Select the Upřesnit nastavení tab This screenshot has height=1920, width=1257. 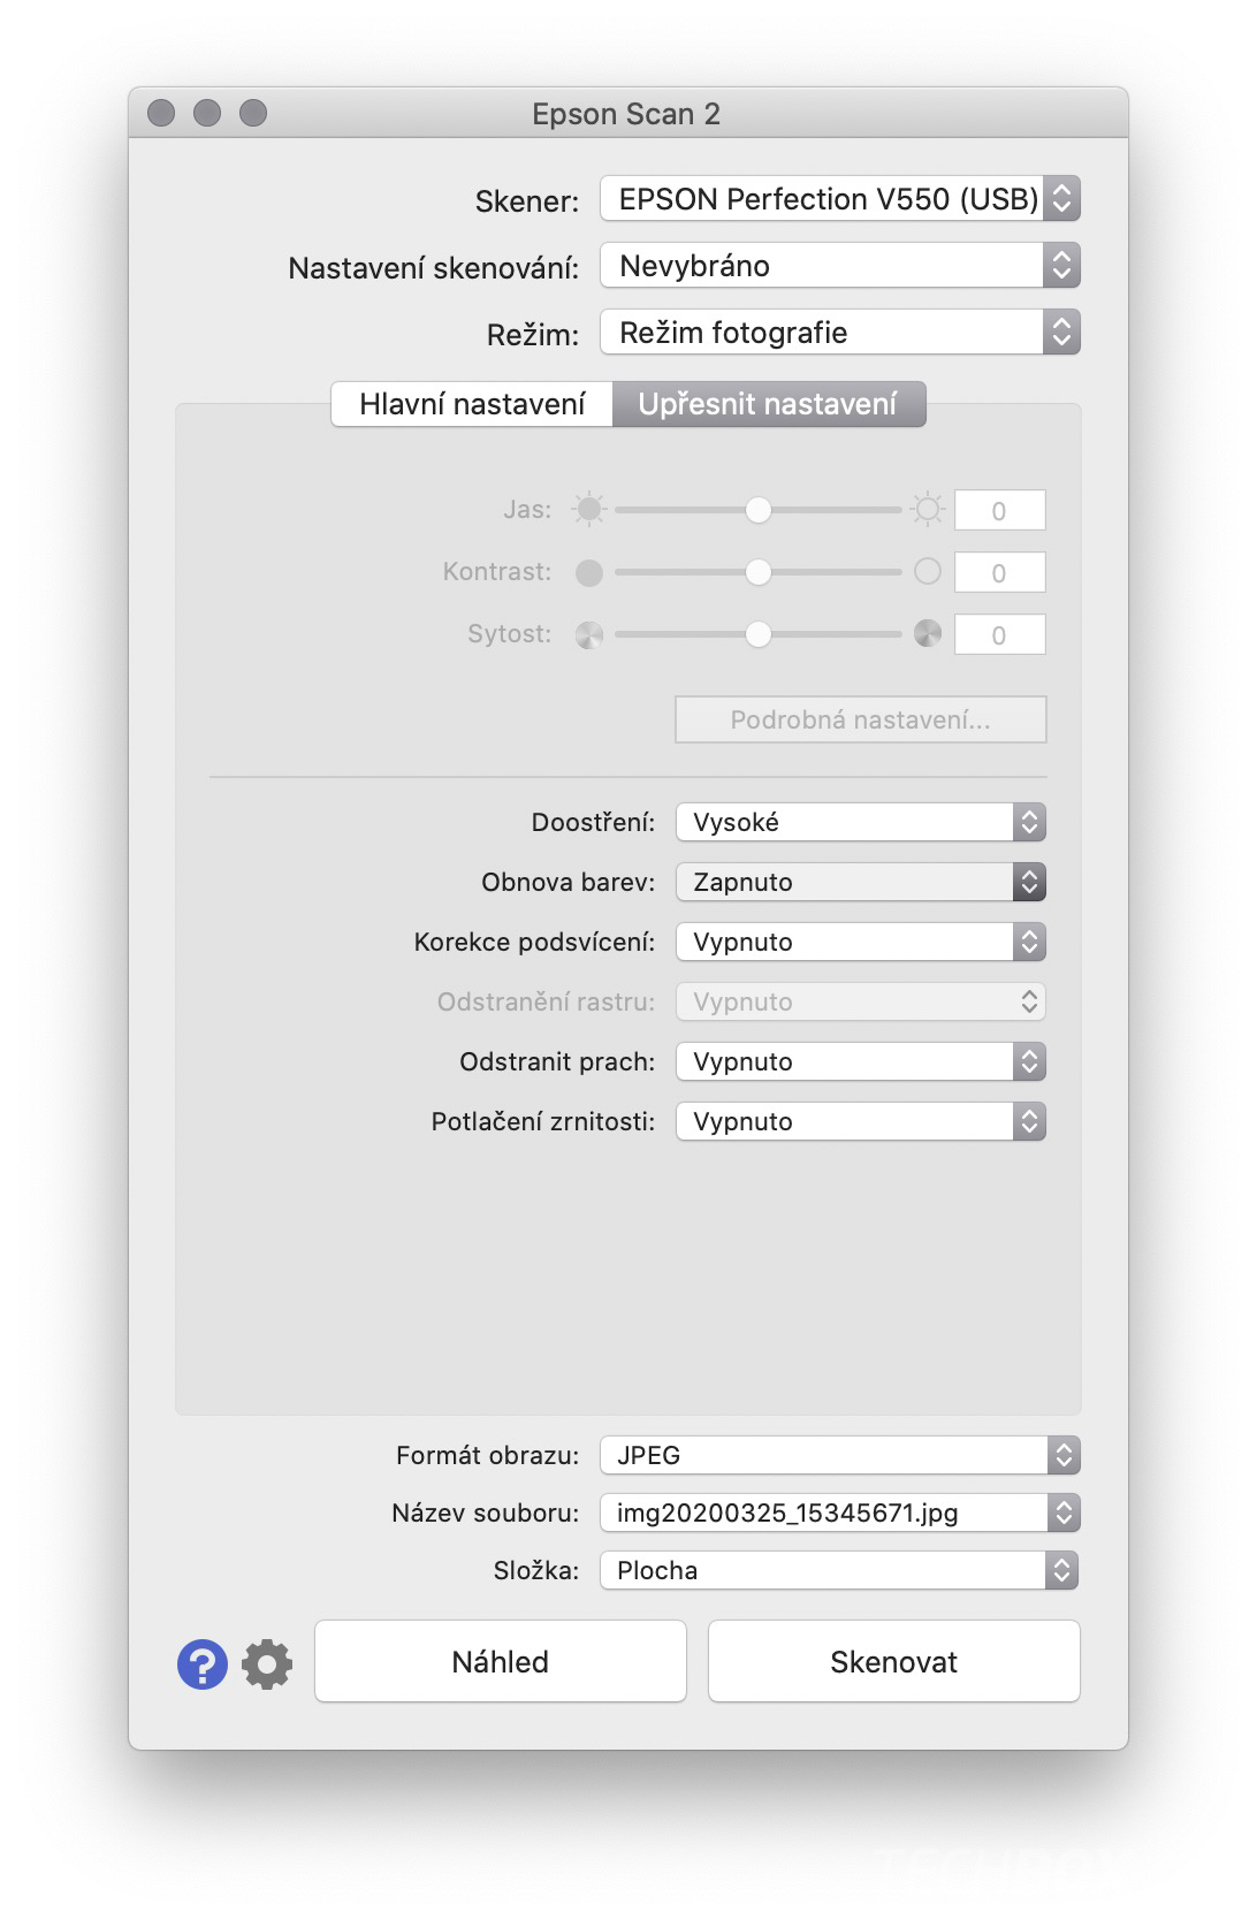(768, 404)
